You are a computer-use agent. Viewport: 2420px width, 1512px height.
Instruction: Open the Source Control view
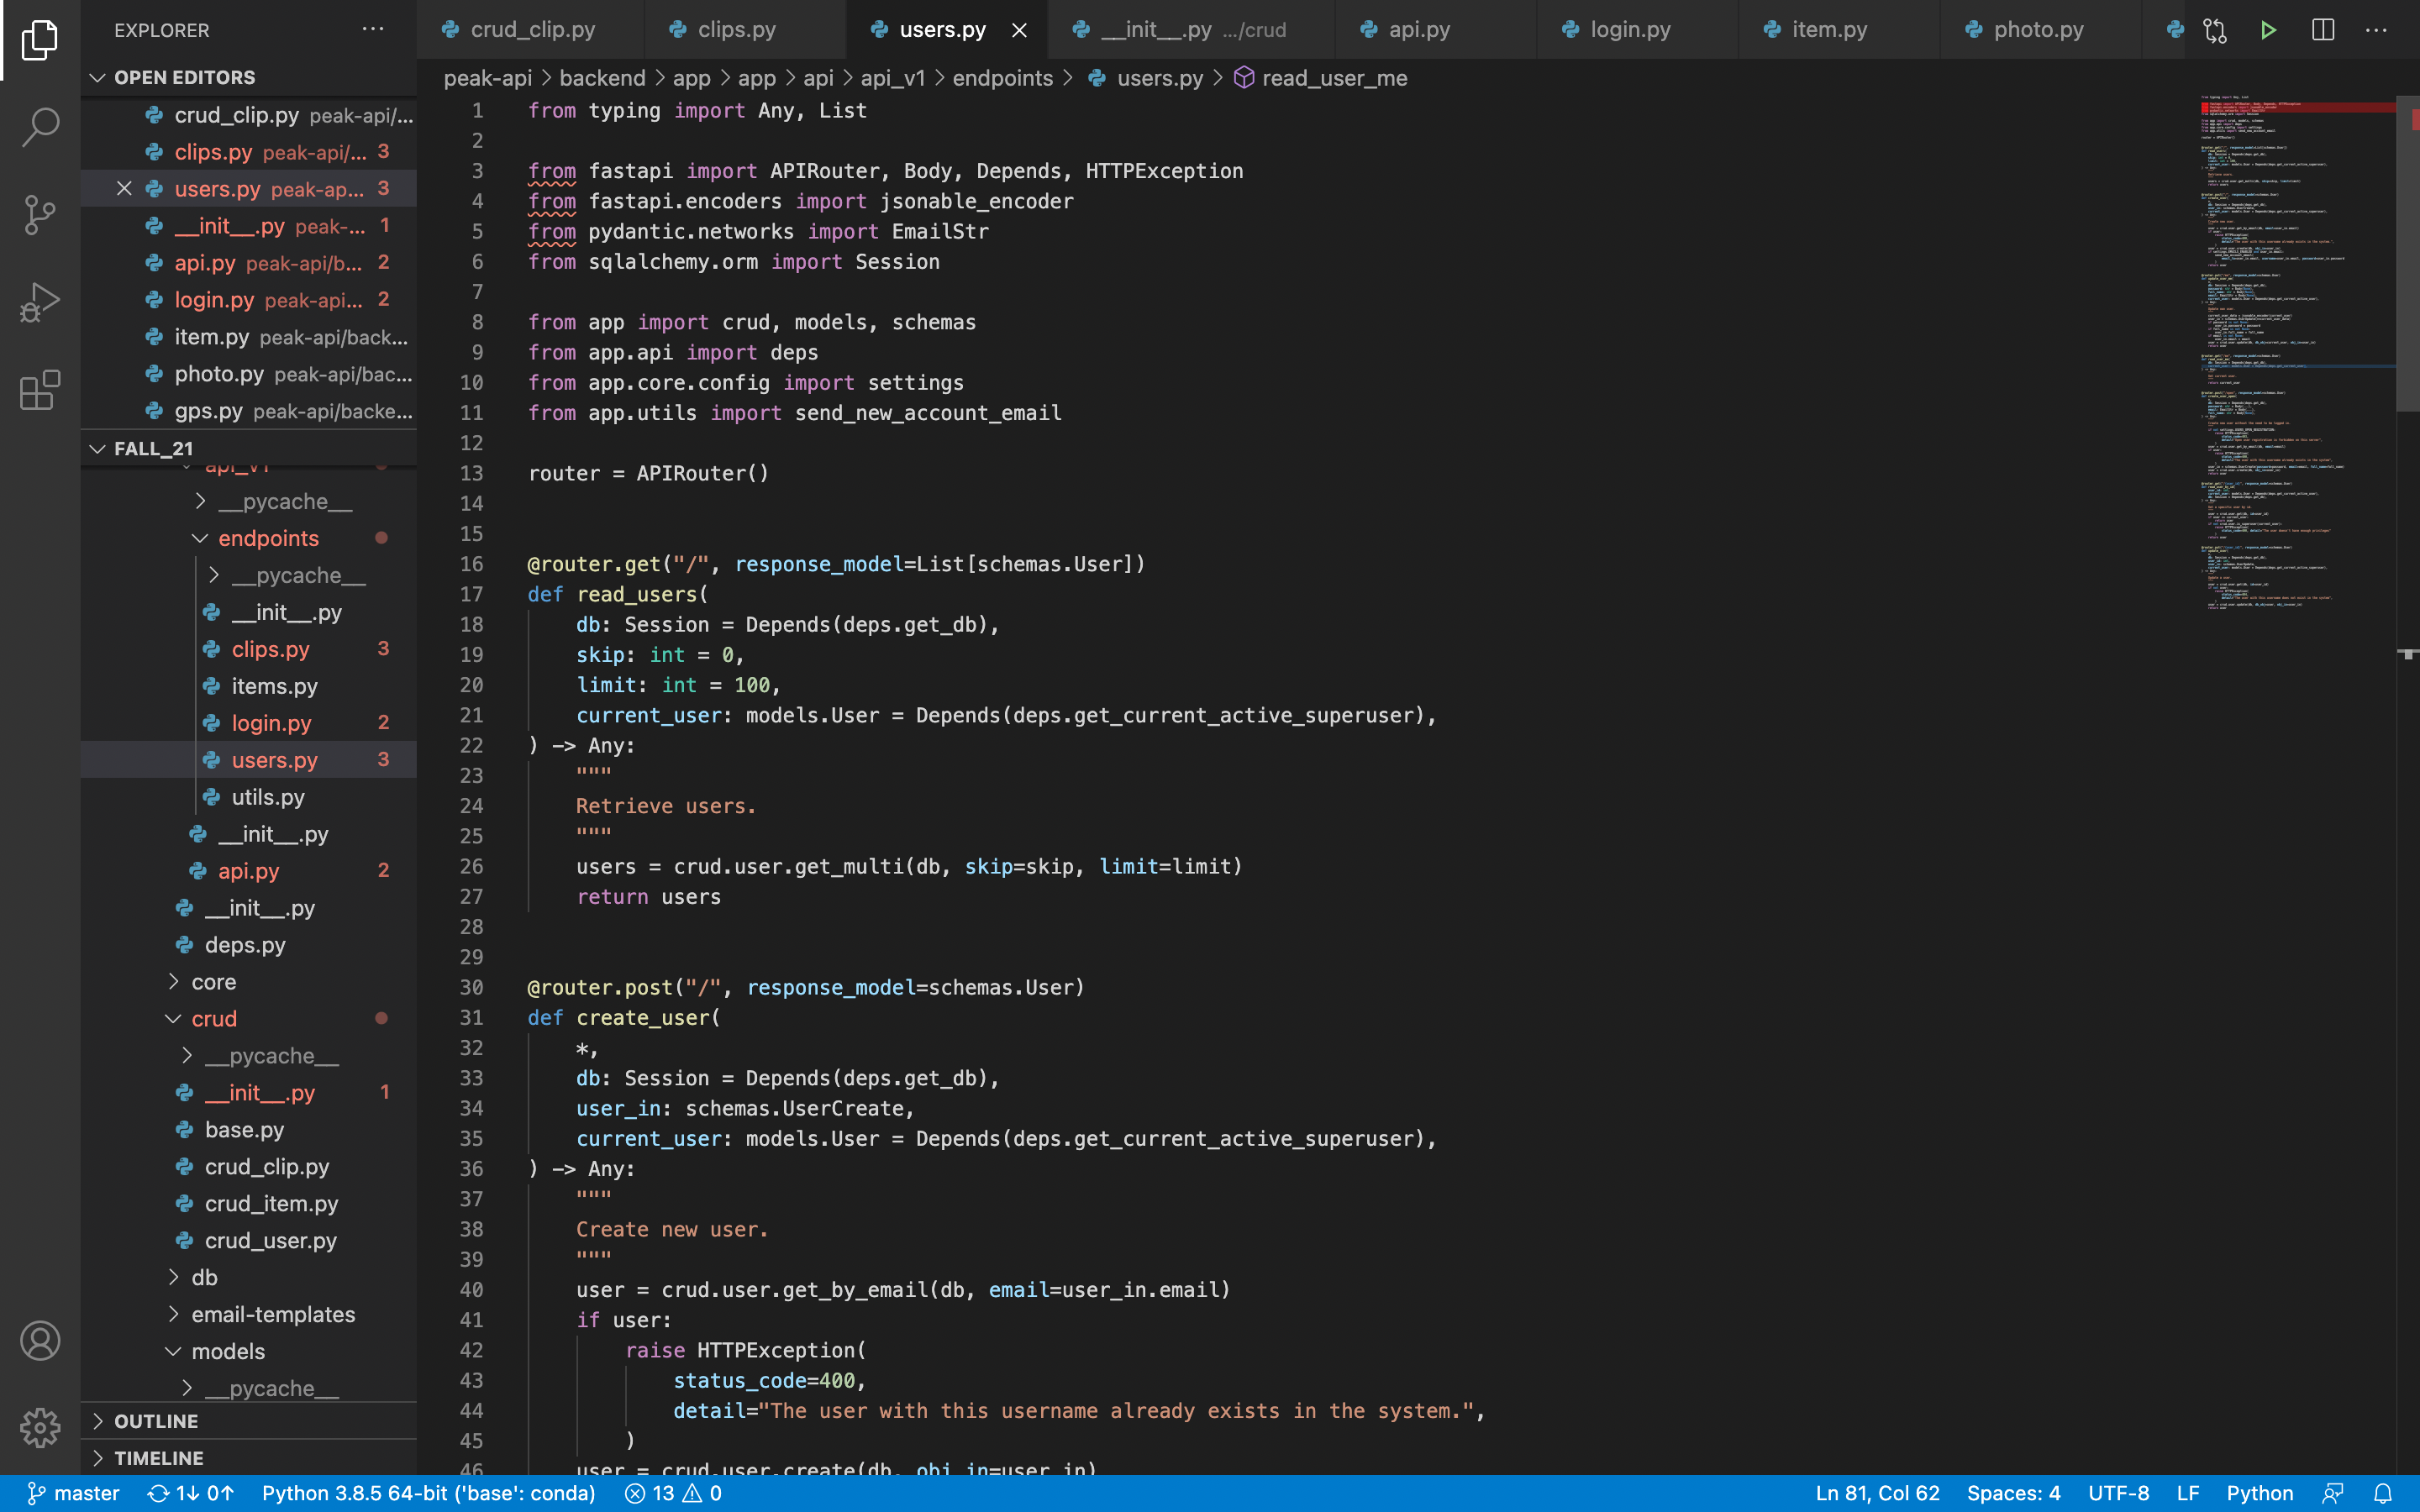point(40,214)
